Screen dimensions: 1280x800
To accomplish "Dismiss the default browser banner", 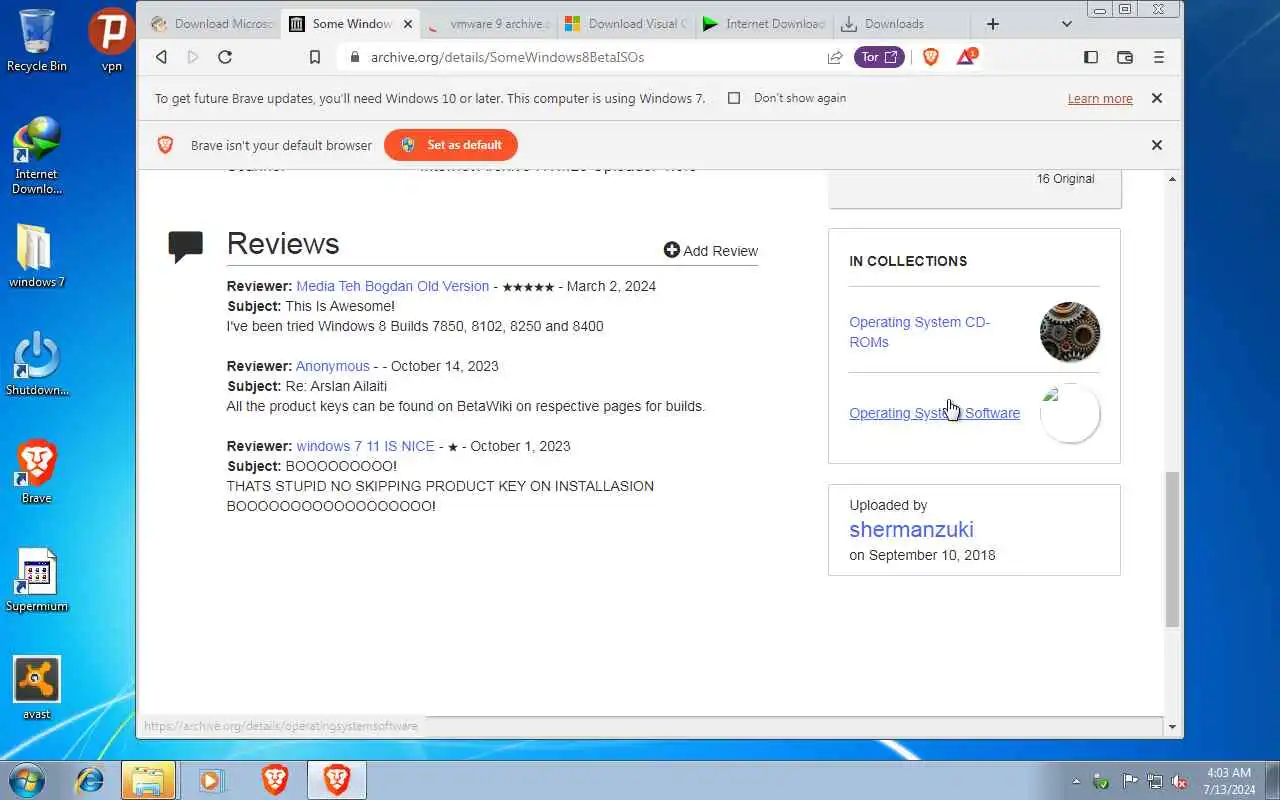I will [1157, 145].
